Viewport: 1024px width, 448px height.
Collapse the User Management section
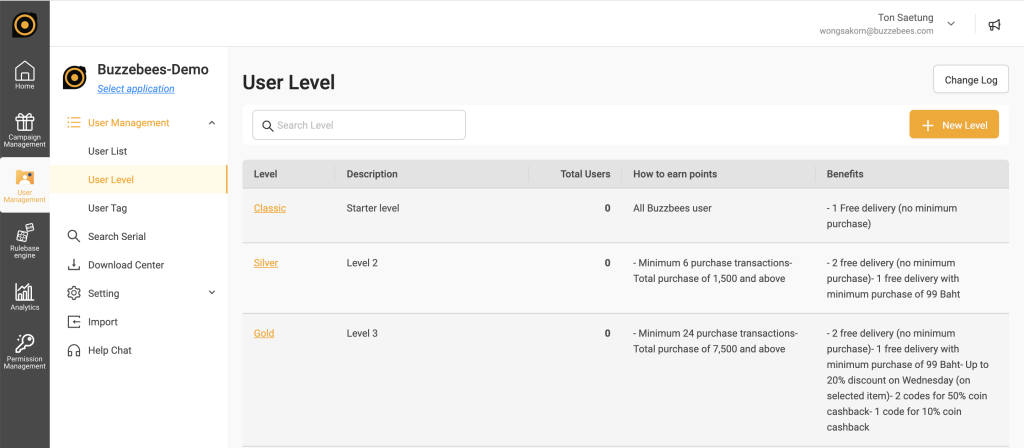[x=211, y=123]
